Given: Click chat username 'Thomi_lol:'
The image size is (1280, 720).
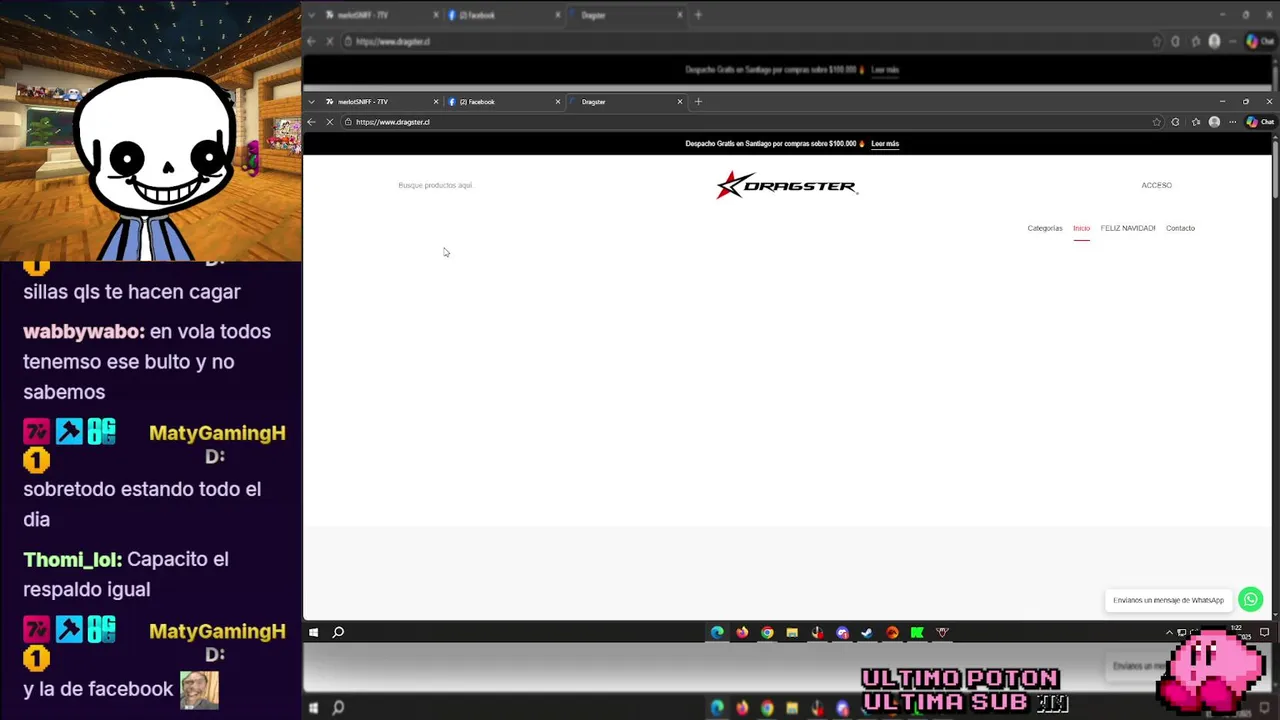Looking at the screenshot, I should [x=73, y=559].
